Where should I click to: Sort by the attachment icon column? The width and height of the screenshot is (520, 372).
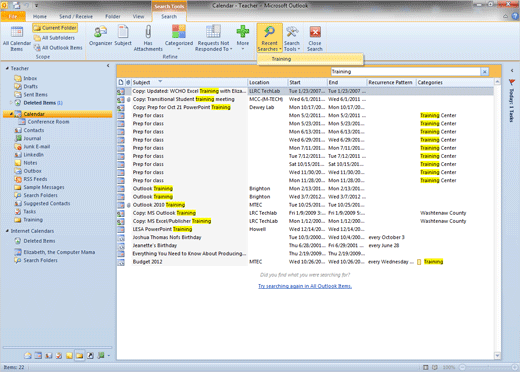pyautogui.click(x=128, y=82)
